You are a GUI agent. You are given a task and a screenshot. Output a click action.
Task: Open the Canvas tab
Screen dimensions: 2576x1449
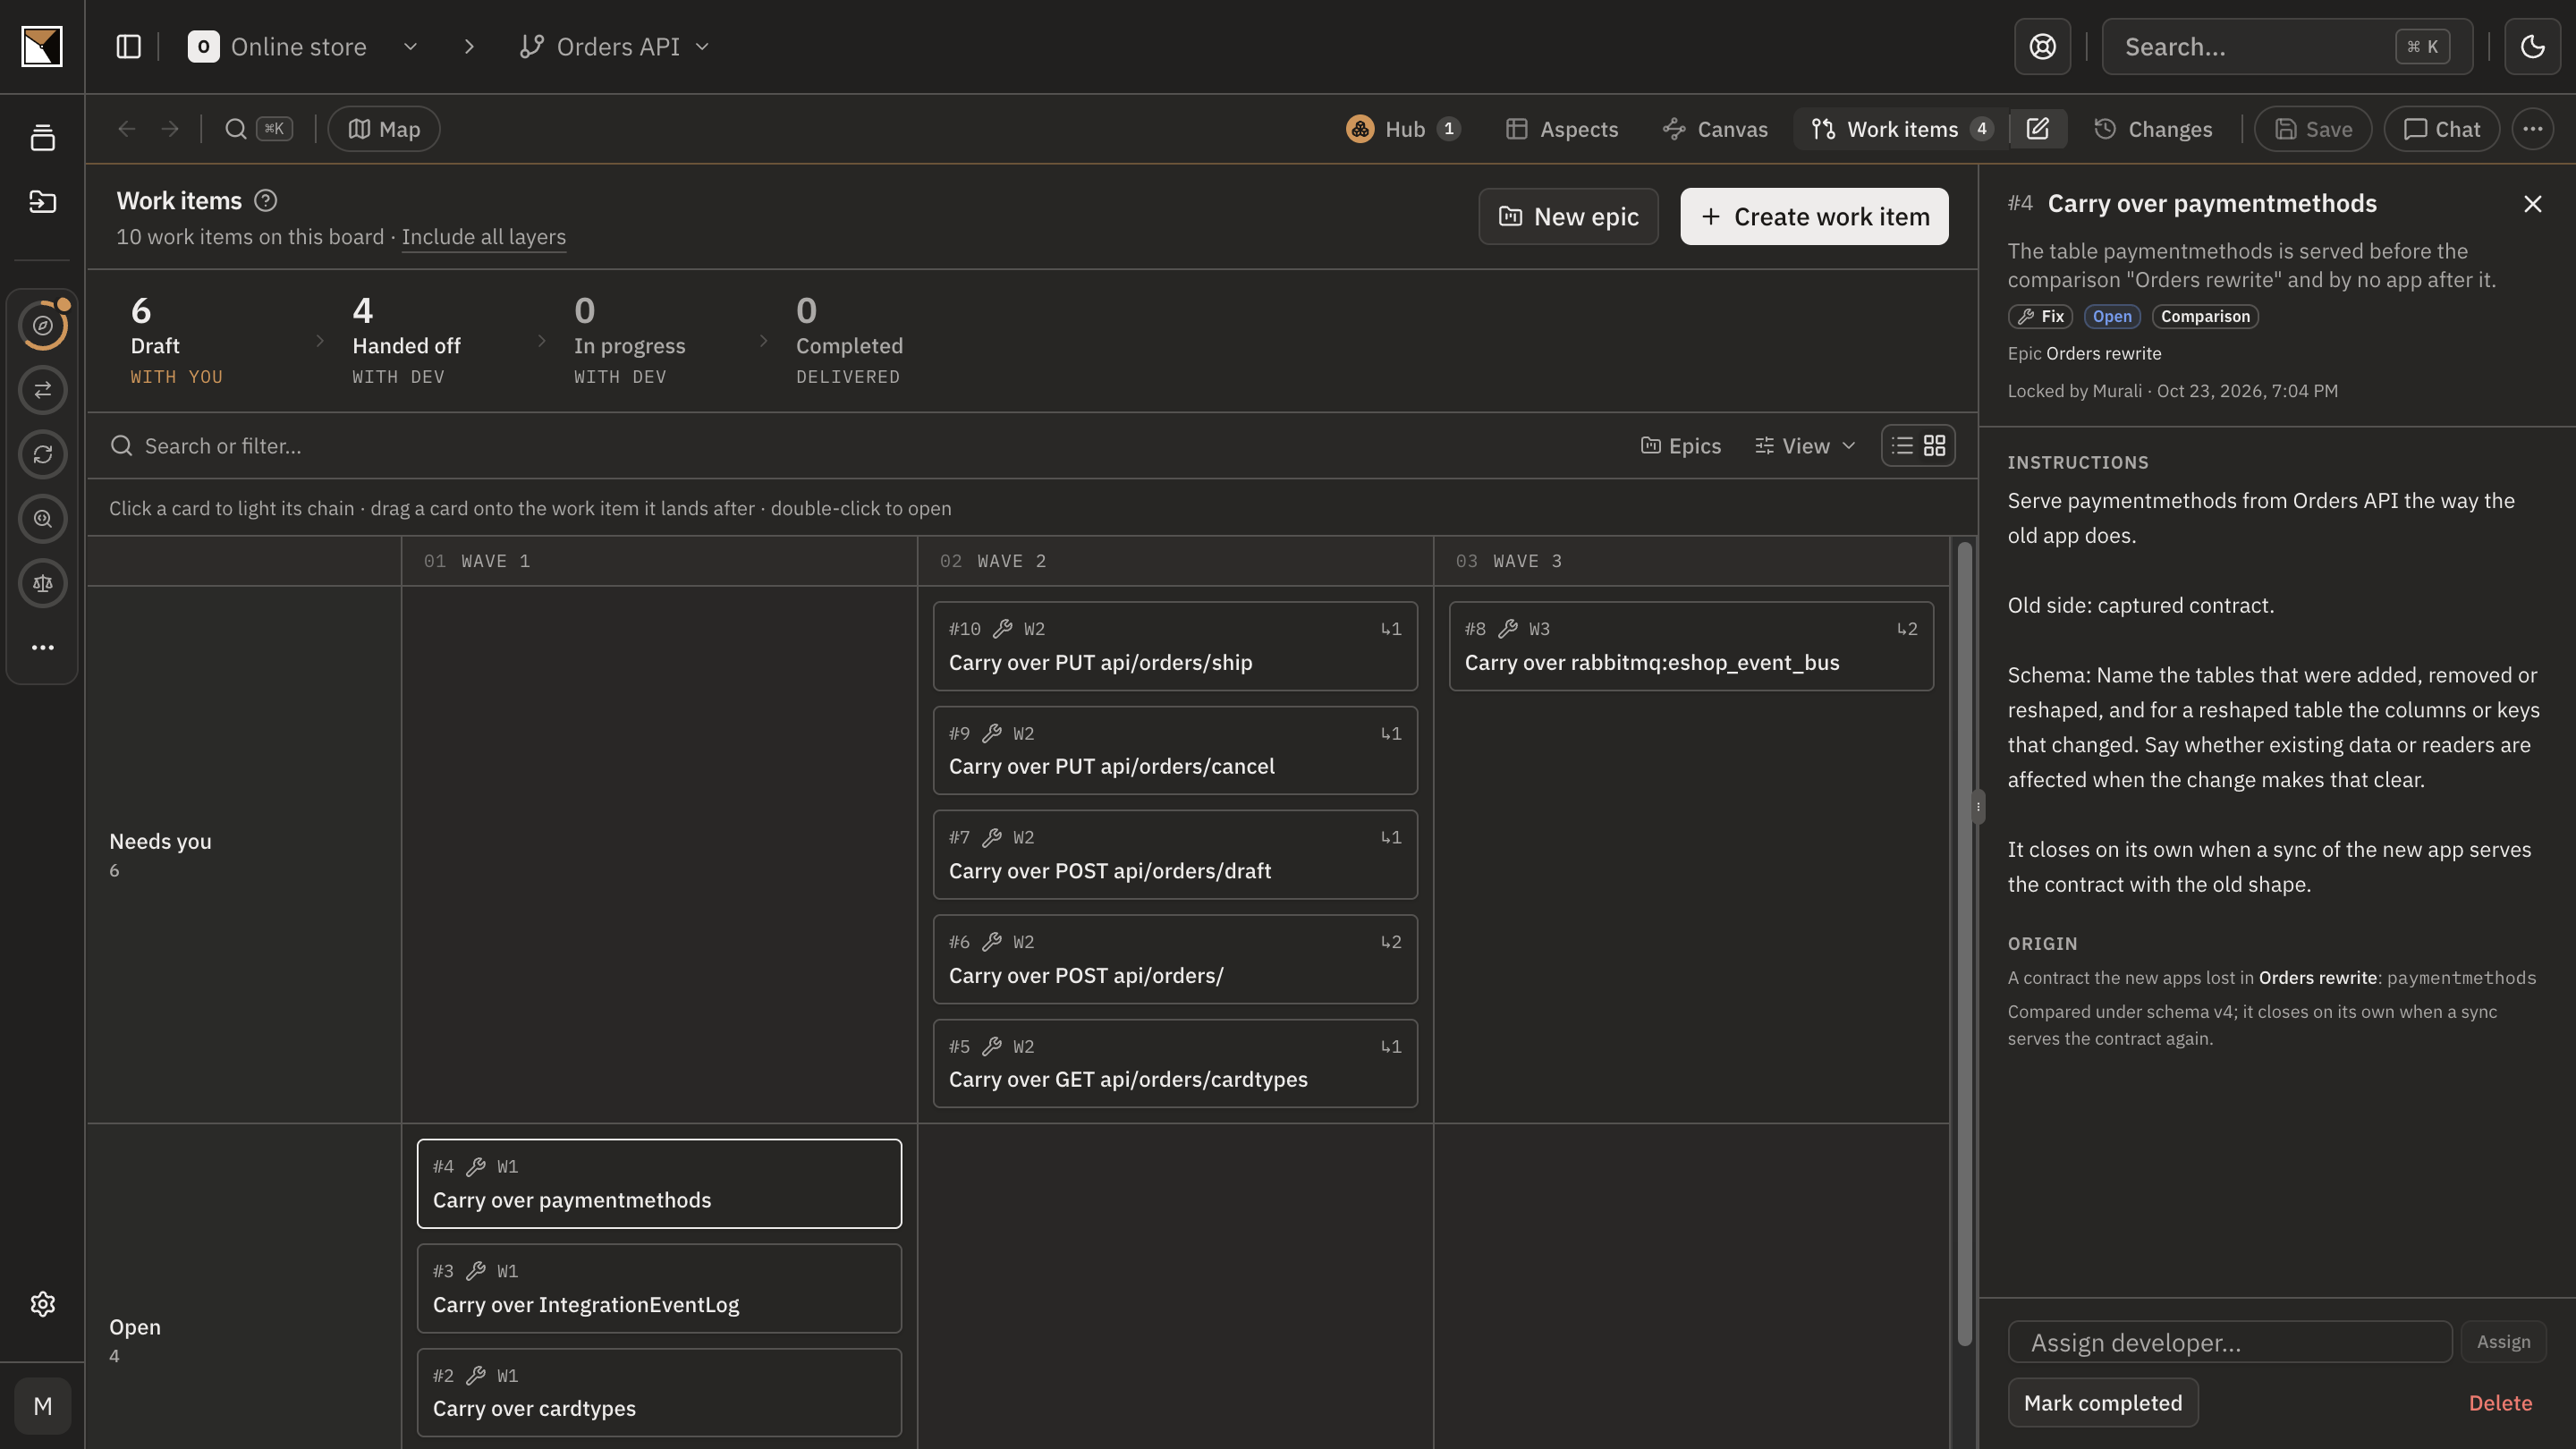(x=1716, y=129)
